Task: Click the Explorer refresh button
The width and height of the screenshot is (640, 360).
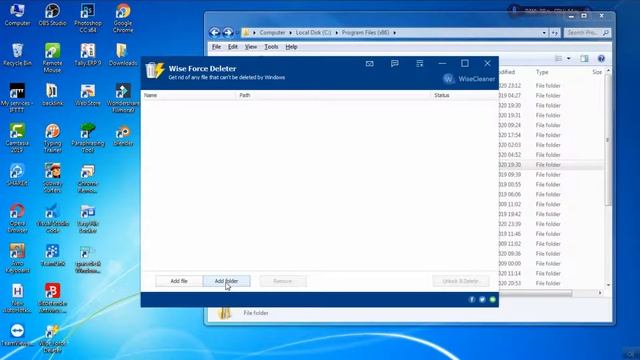Action: [554, 33]
